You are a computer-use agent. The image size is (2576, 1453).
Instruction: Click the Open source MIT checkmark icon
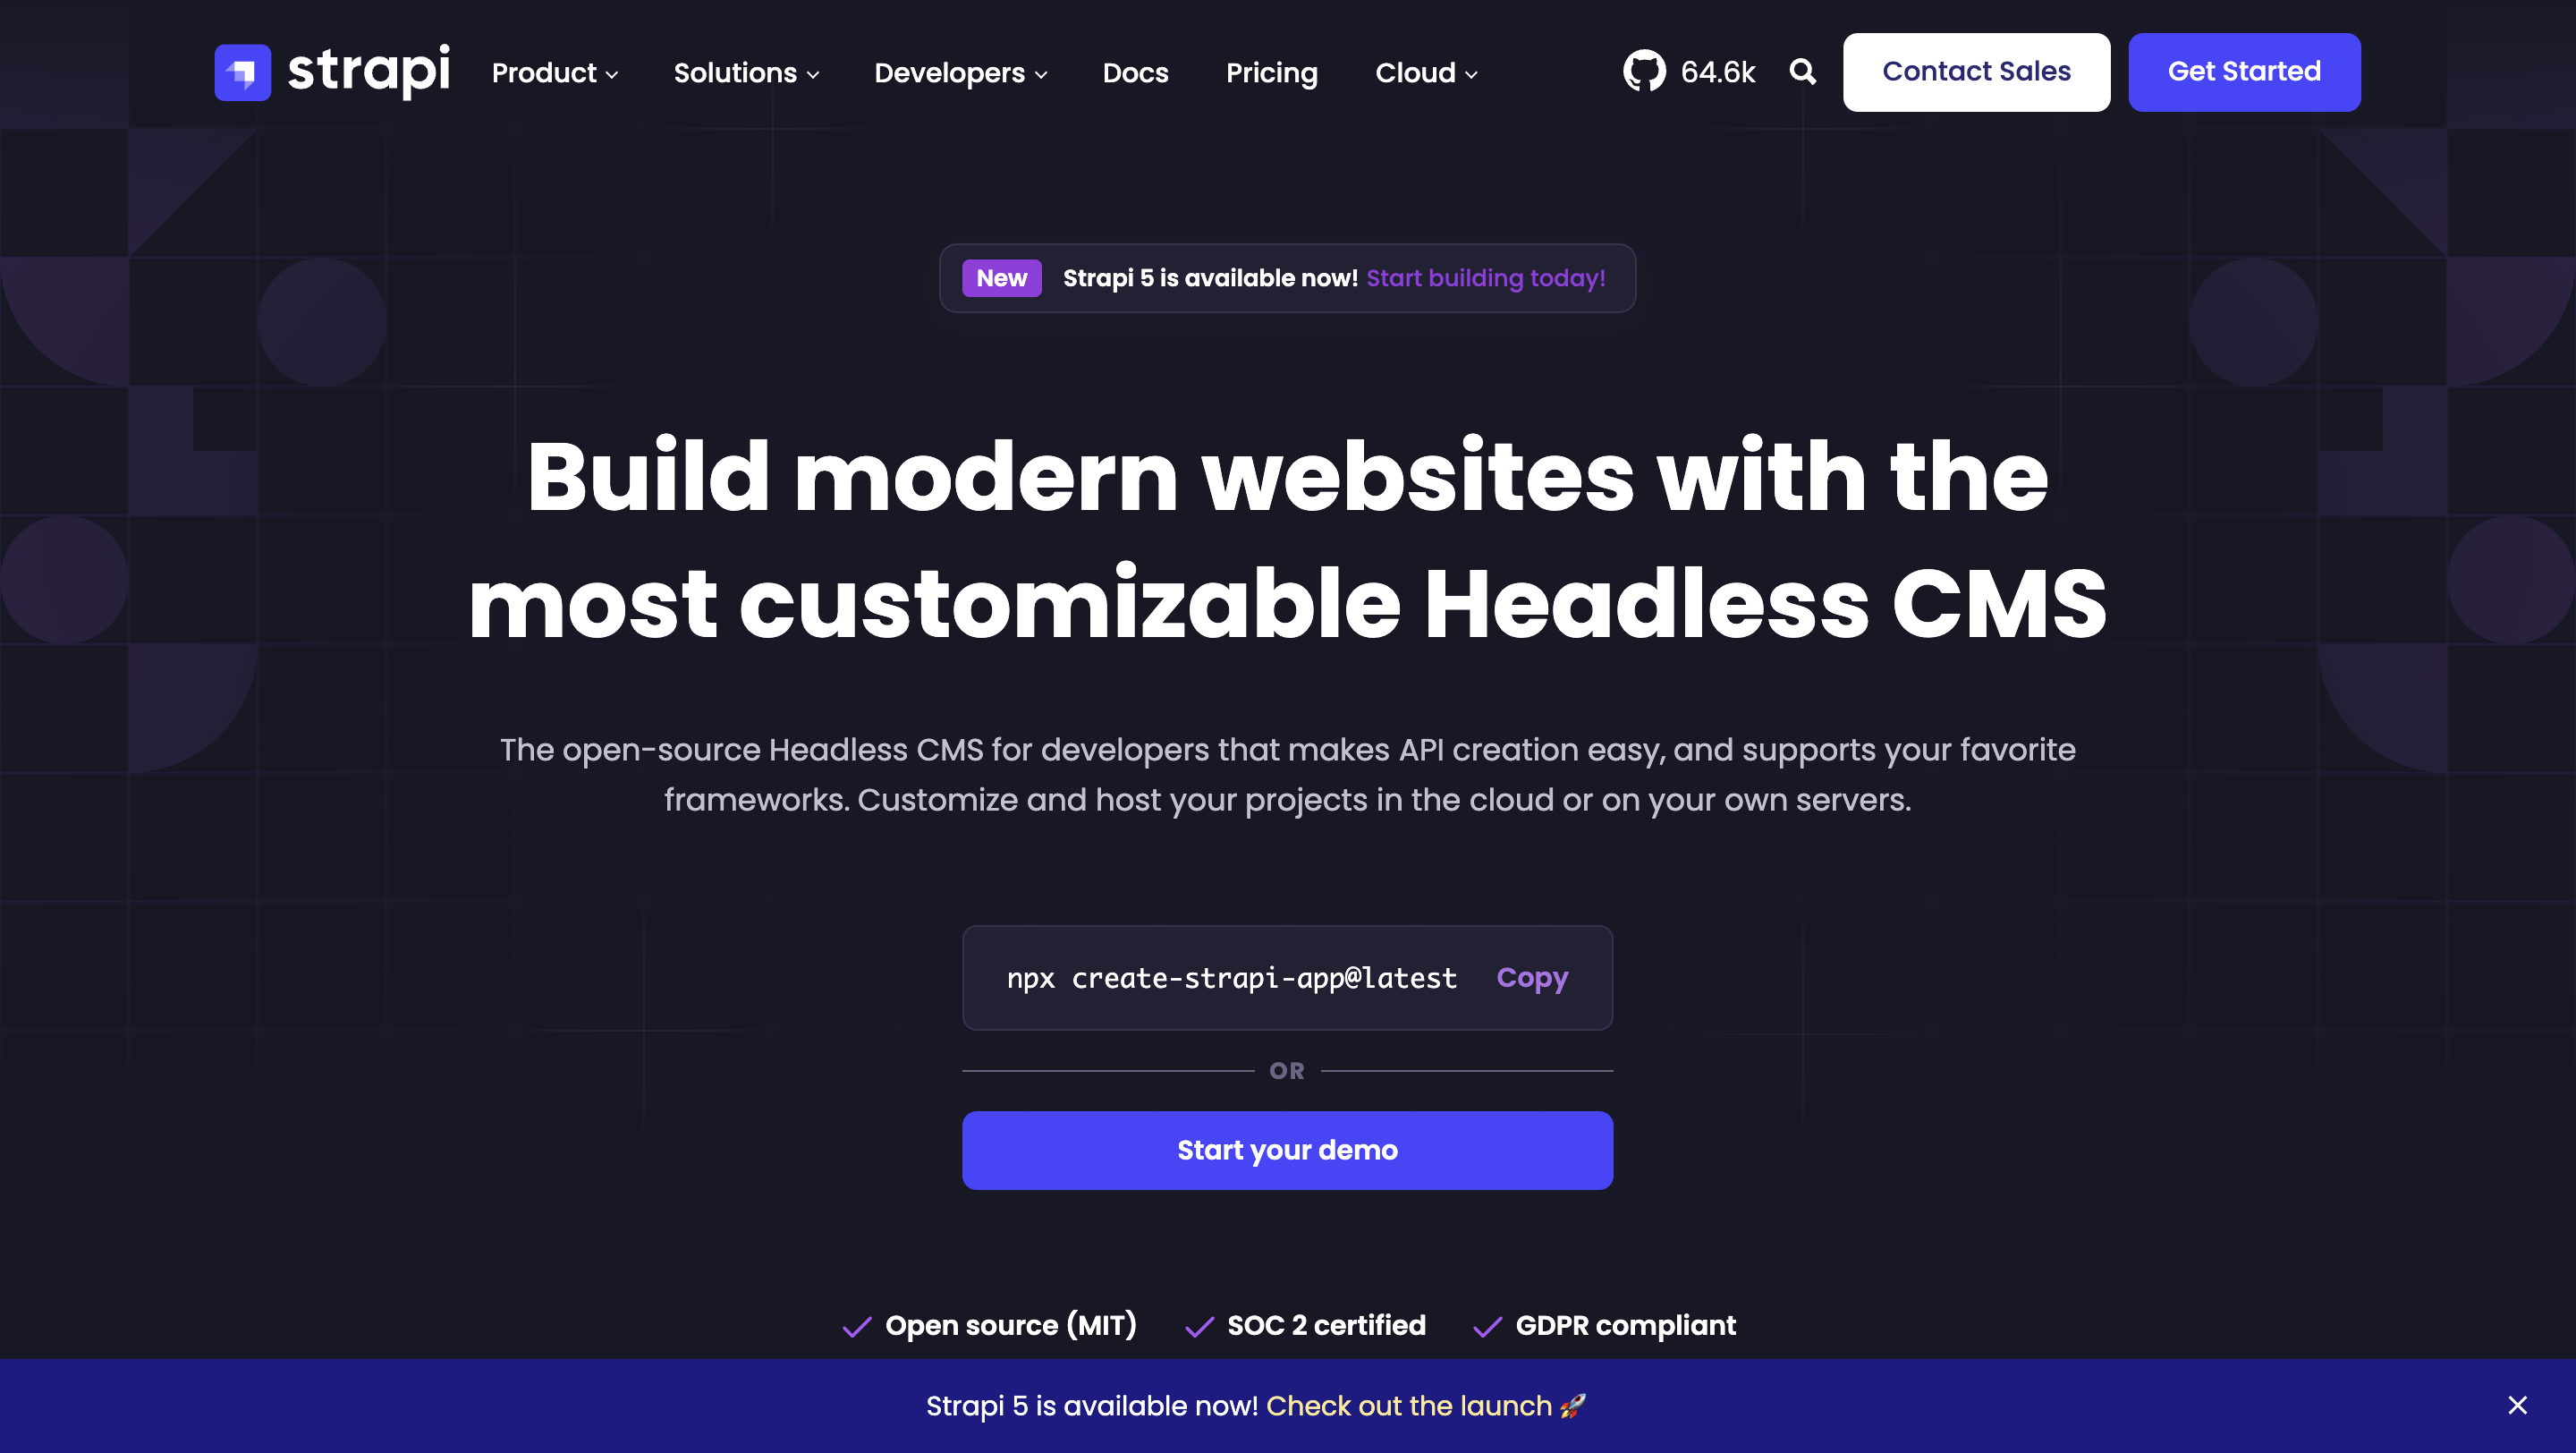(x=856, y=1326)
